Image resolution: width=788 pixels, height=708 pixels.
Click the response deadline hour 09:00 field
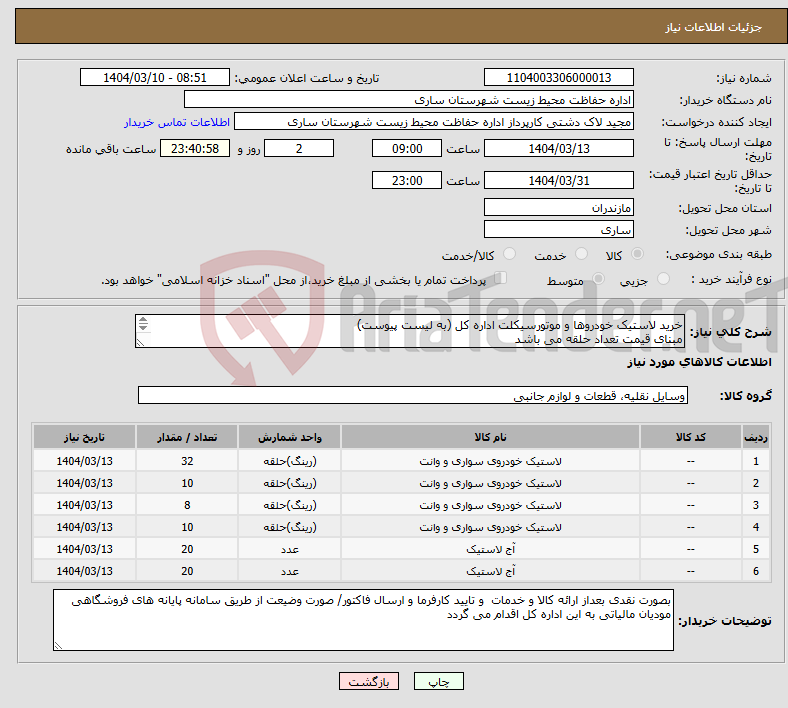407,148
